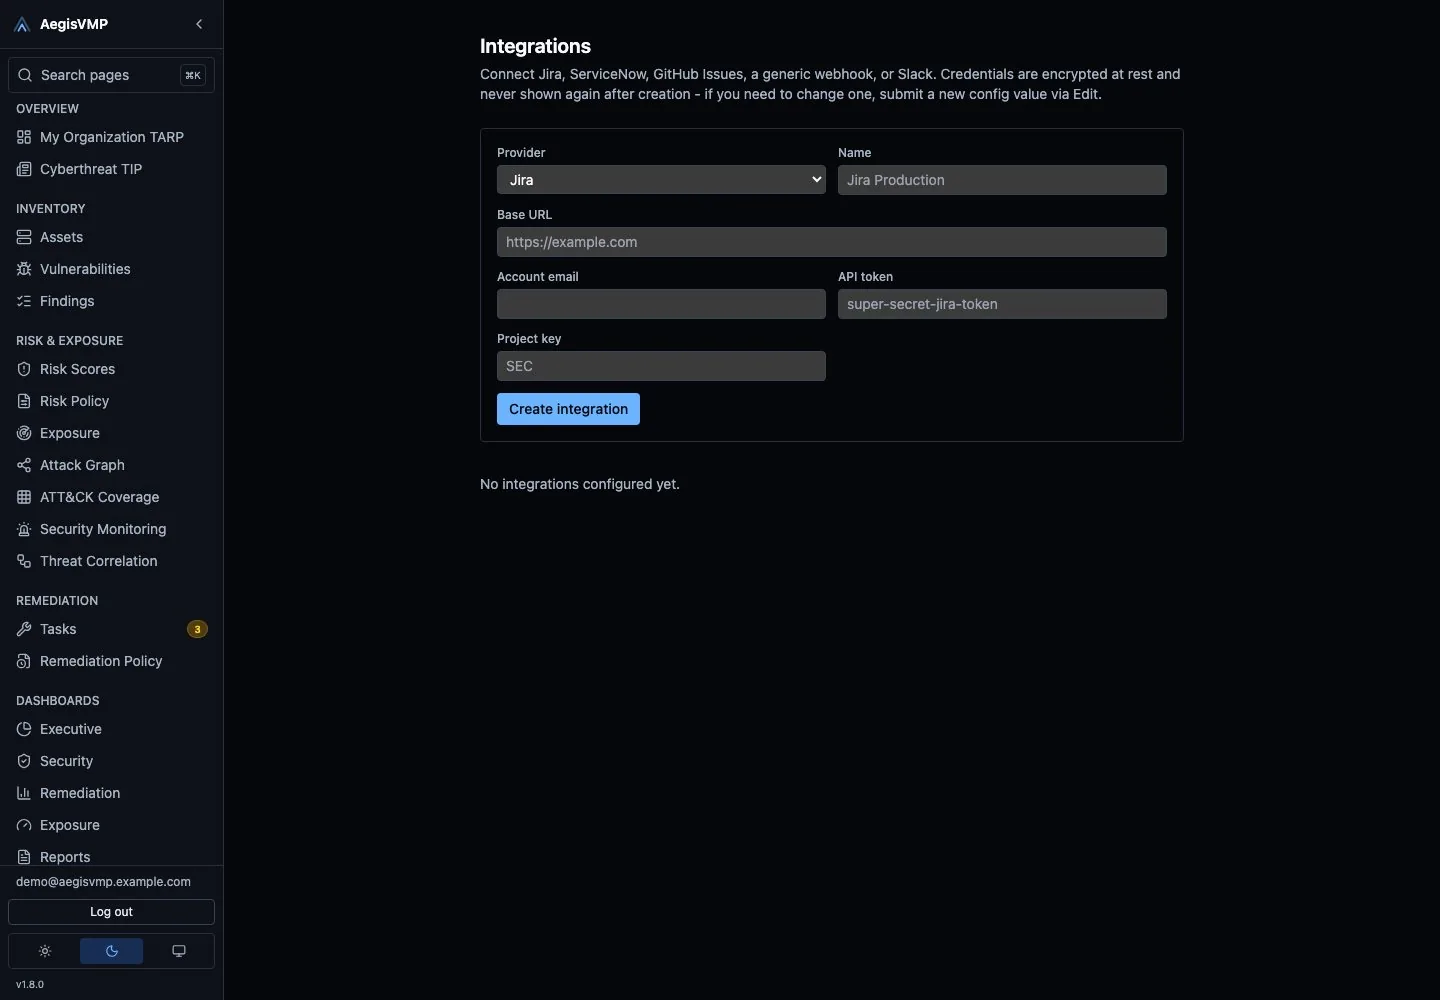Screen dimensions: 1440x1000
Task: Open Security Monitoring page
Action: [111, 529]
